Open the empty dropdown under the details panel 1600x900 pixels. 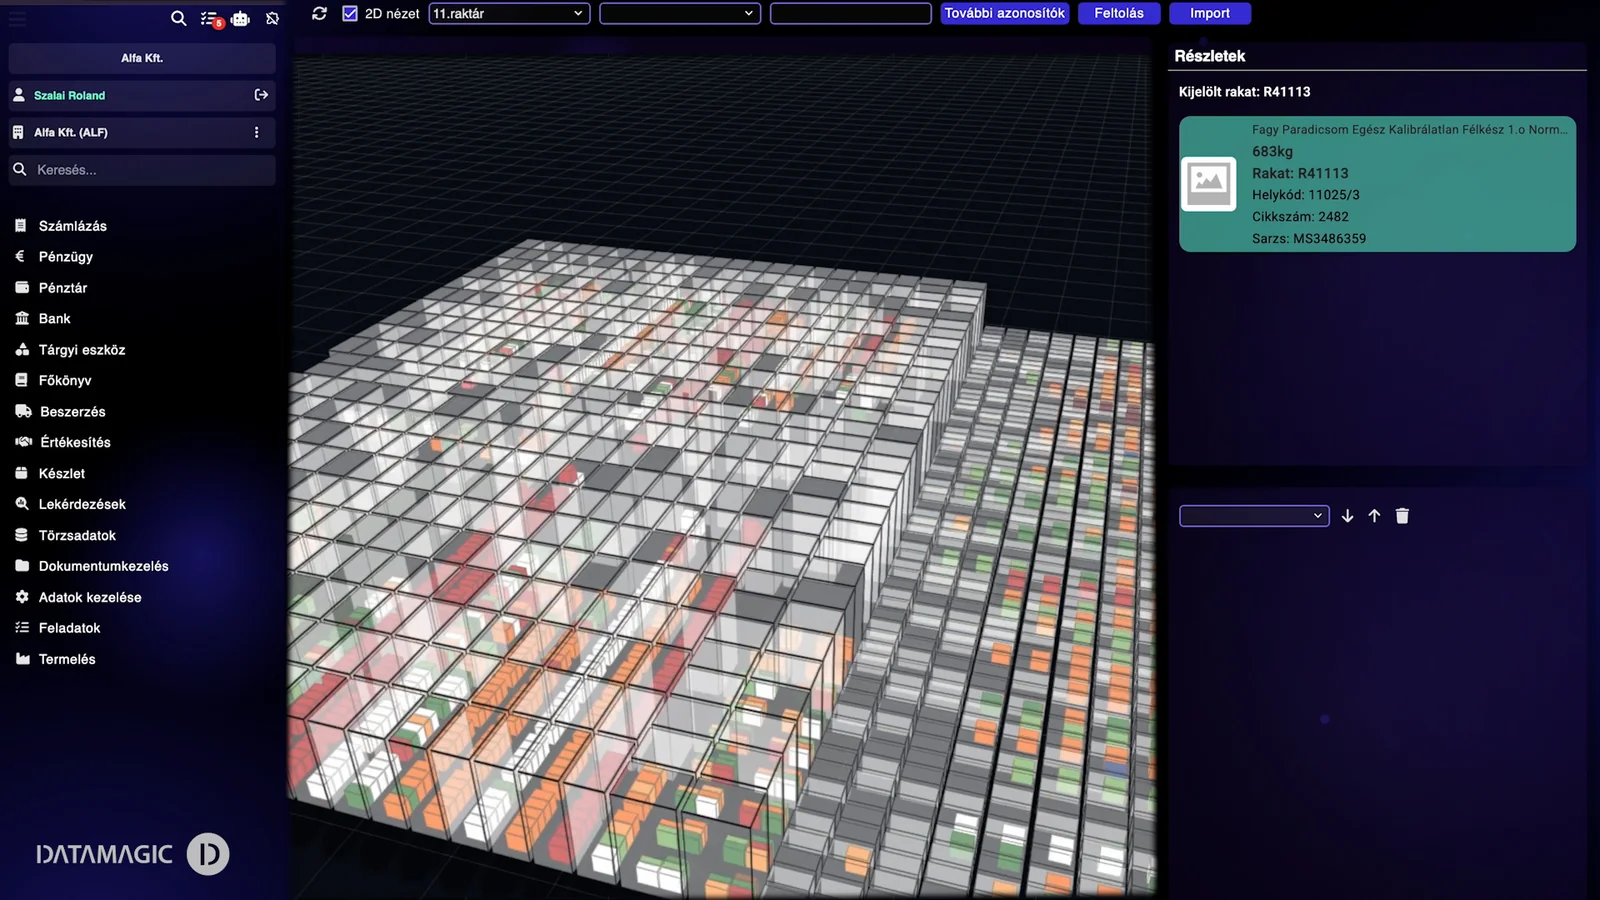click(1254, 516)
